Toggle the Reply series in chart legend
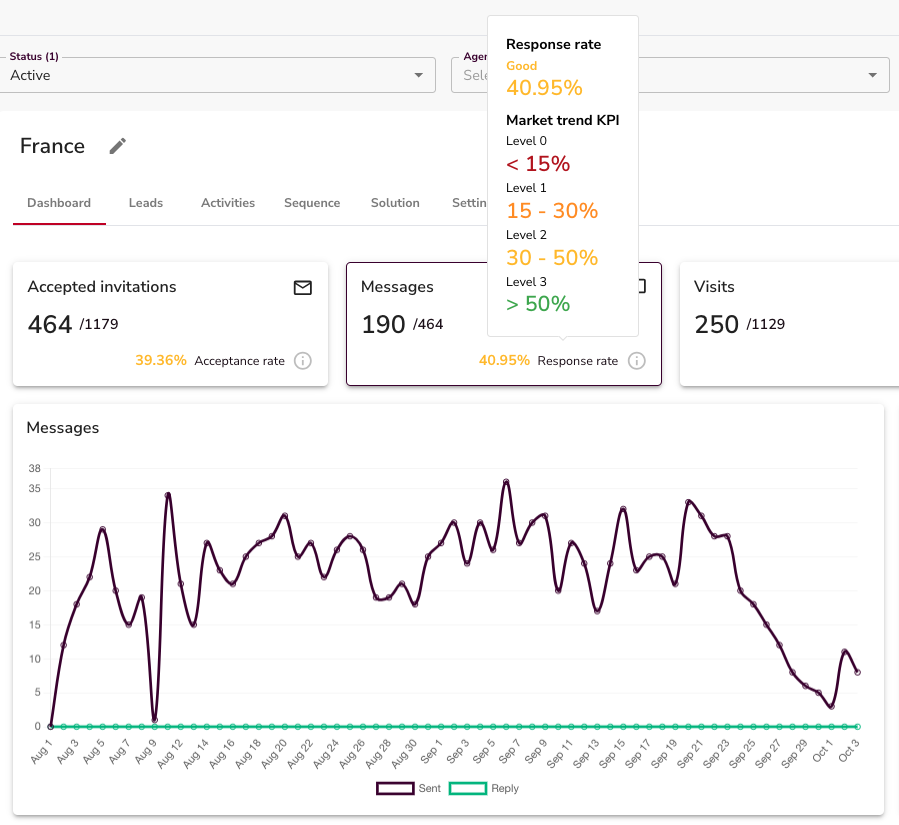This screenshot has width=899, height=825. pyautogui.click(x=484, y=788)
